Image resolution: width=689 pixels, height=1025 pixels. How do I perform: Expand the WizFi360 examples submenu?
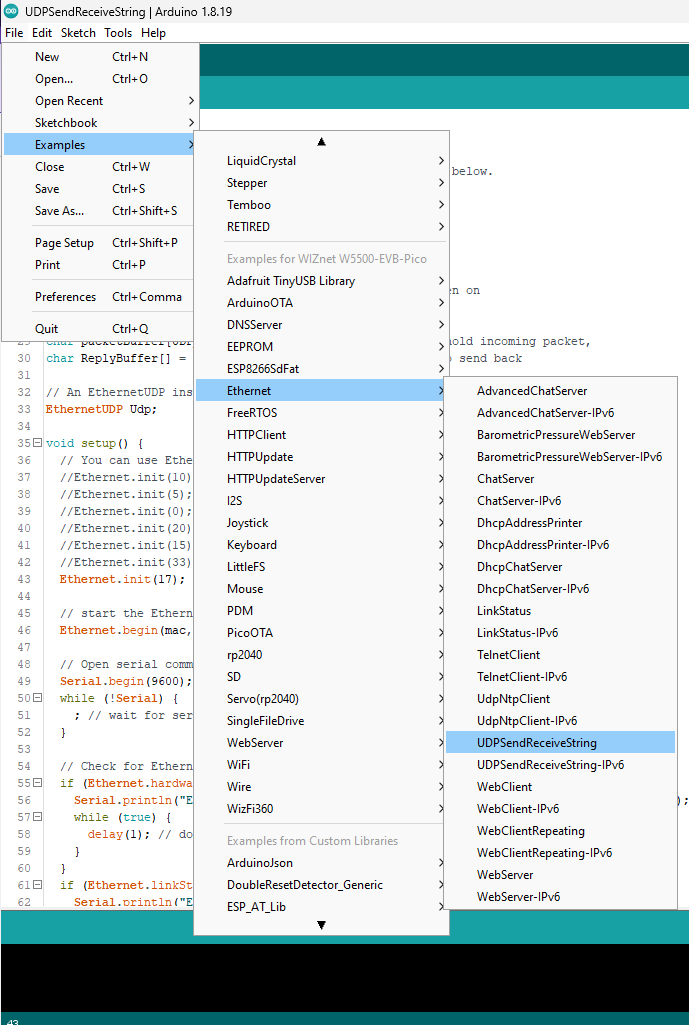321,809
